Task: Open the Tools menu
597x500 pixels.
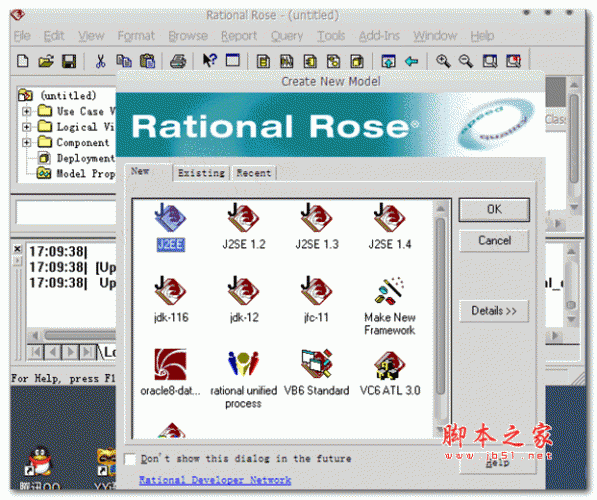Action: [x=331, y=36]
